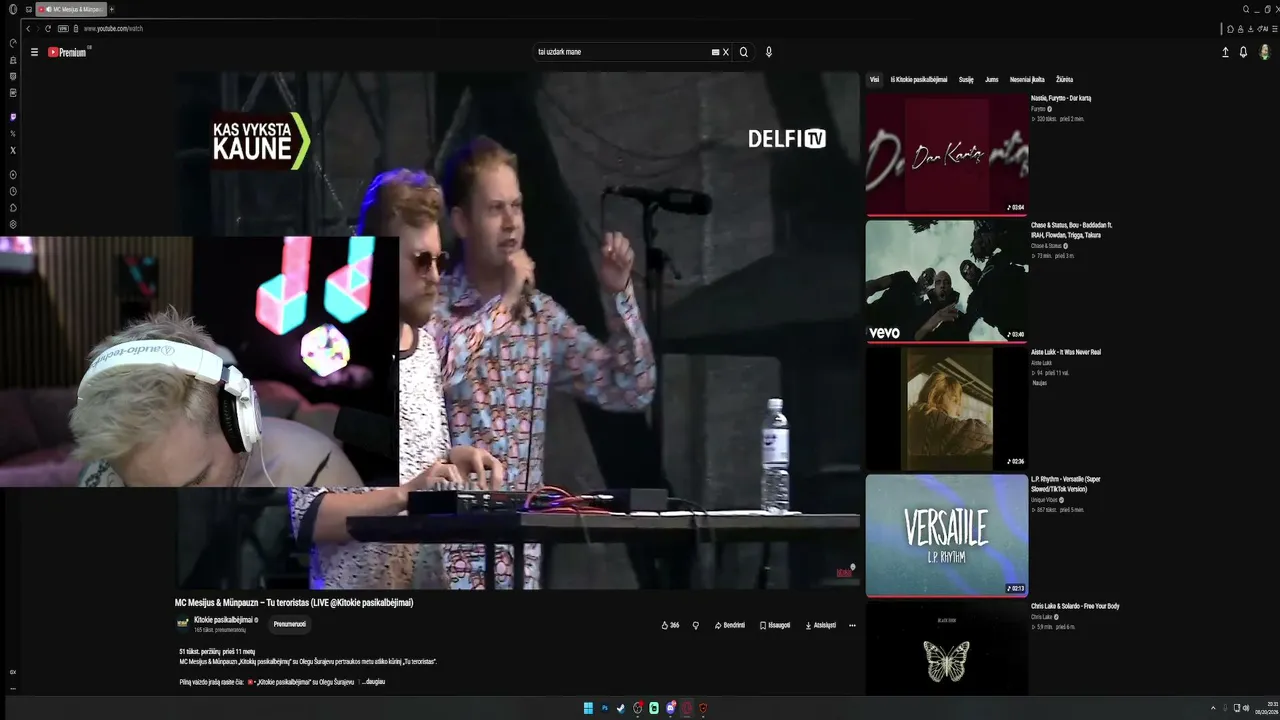Reload the page with the refresh icon
The width and height of the screenshot is (1280, 720).
[50, 29]
